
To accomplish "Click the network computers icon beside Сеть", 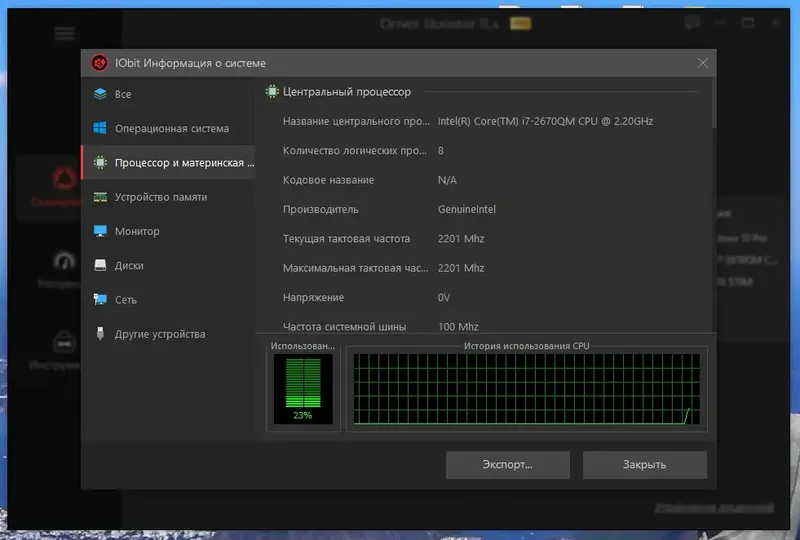I will 100,300.
